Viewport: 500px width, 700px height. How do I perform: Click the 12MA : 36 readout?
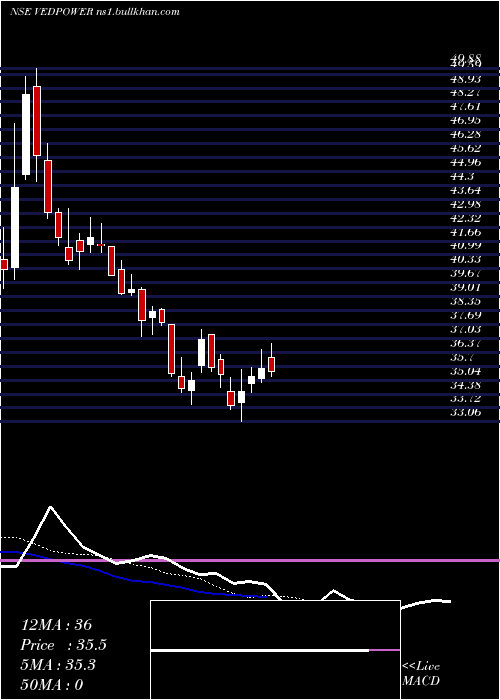[x=57, y=625]
